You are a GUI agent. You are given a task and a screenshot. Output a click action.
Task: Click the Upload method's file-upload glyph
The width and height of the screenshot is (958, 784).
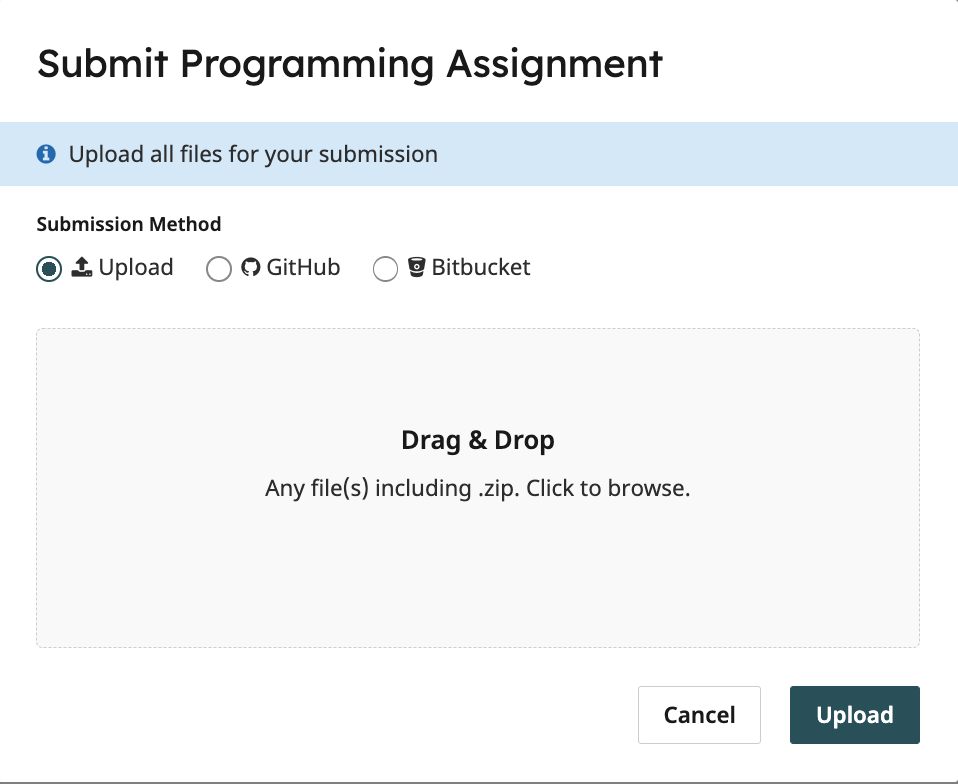pyautogui.click(x=81, y=267)
